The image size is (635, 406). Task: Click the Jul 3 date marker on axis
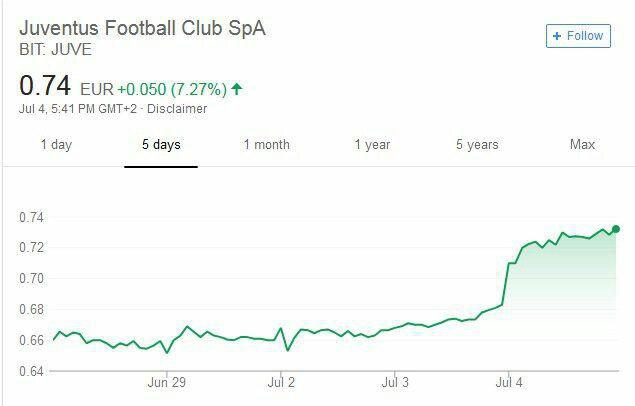pos(395,381)
